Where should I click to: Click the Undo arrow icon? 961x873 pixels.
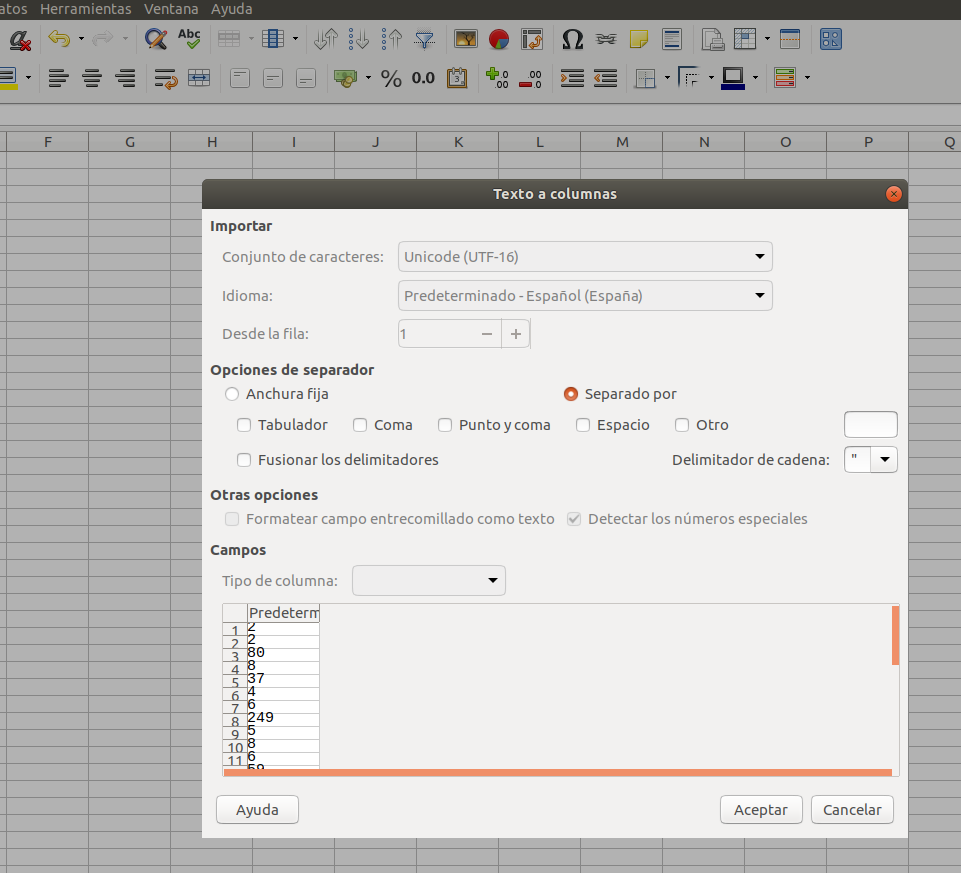coord(59,39)
